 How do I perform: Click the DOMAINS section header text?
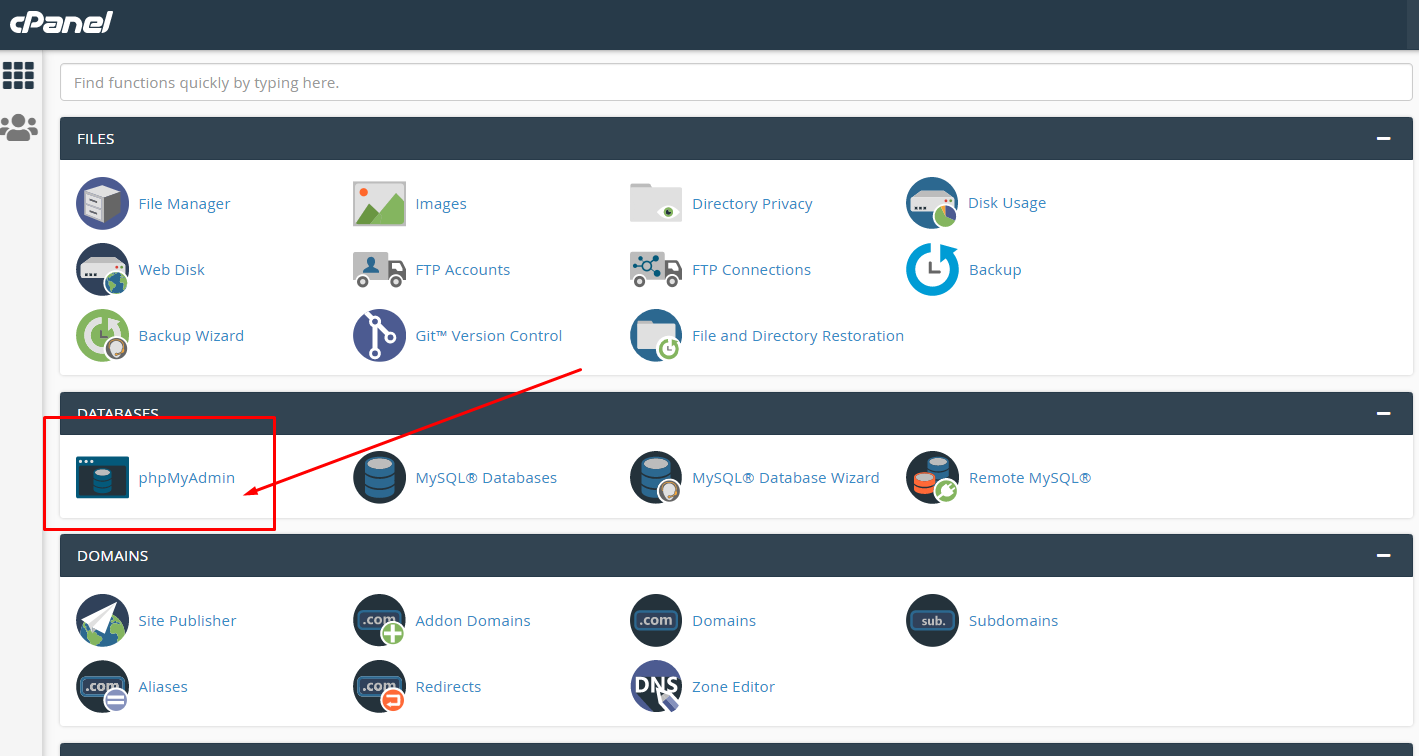tap(113, 555)
